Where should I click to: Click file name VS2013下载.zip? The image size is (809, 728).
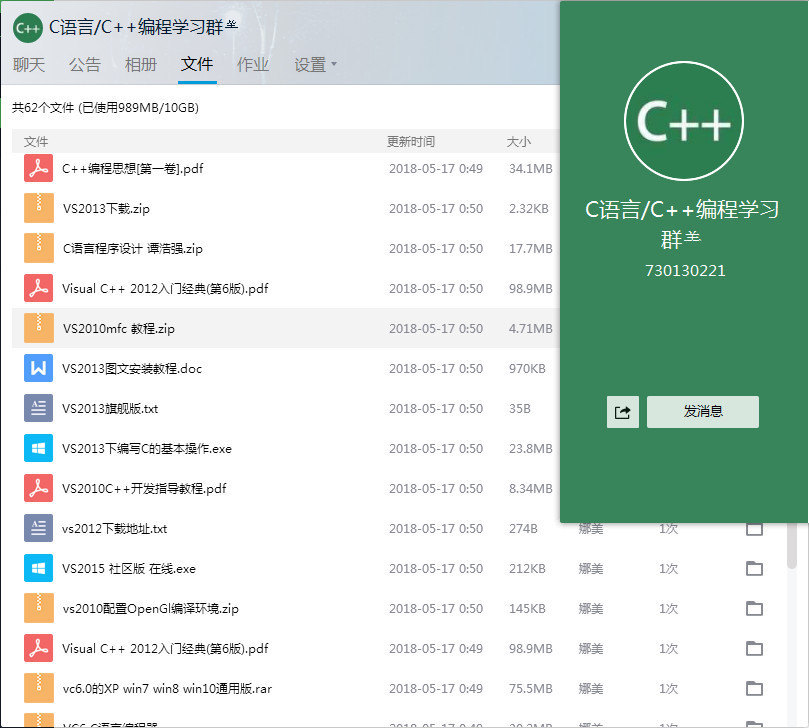point(106,208)
